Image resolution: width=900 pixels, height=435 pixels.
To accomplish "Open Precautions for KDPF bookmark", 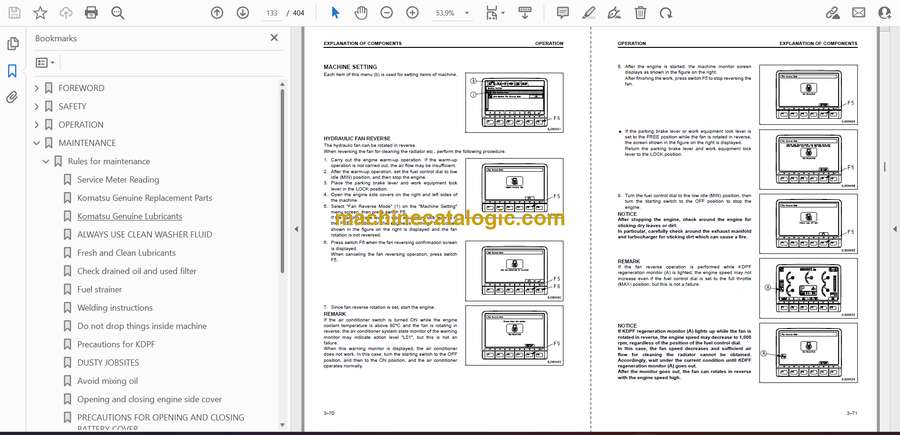I will coord(116,344).
